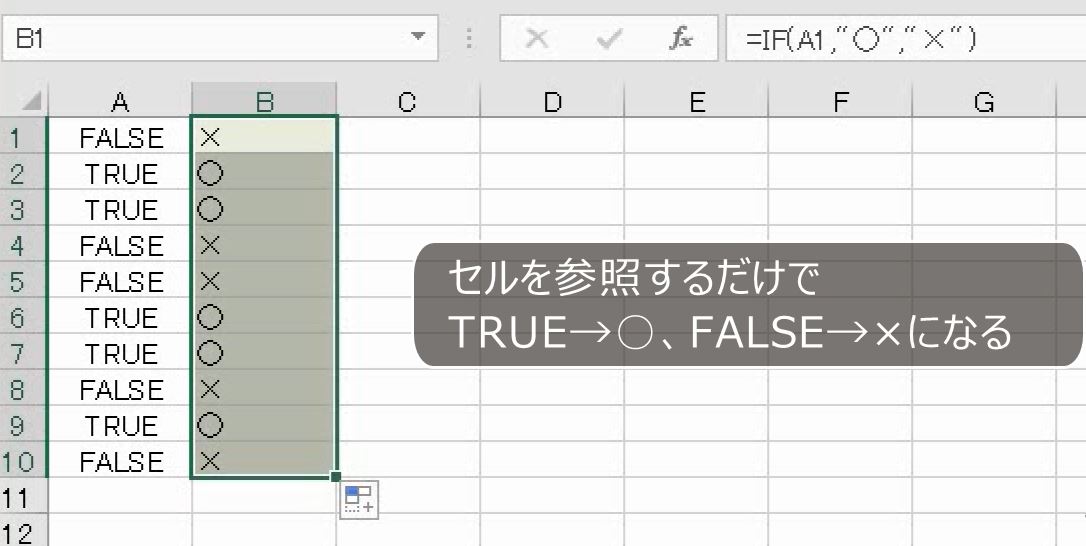Select column G header
This screenshot has height=546, width=1086.
click(x=984, y=101)
